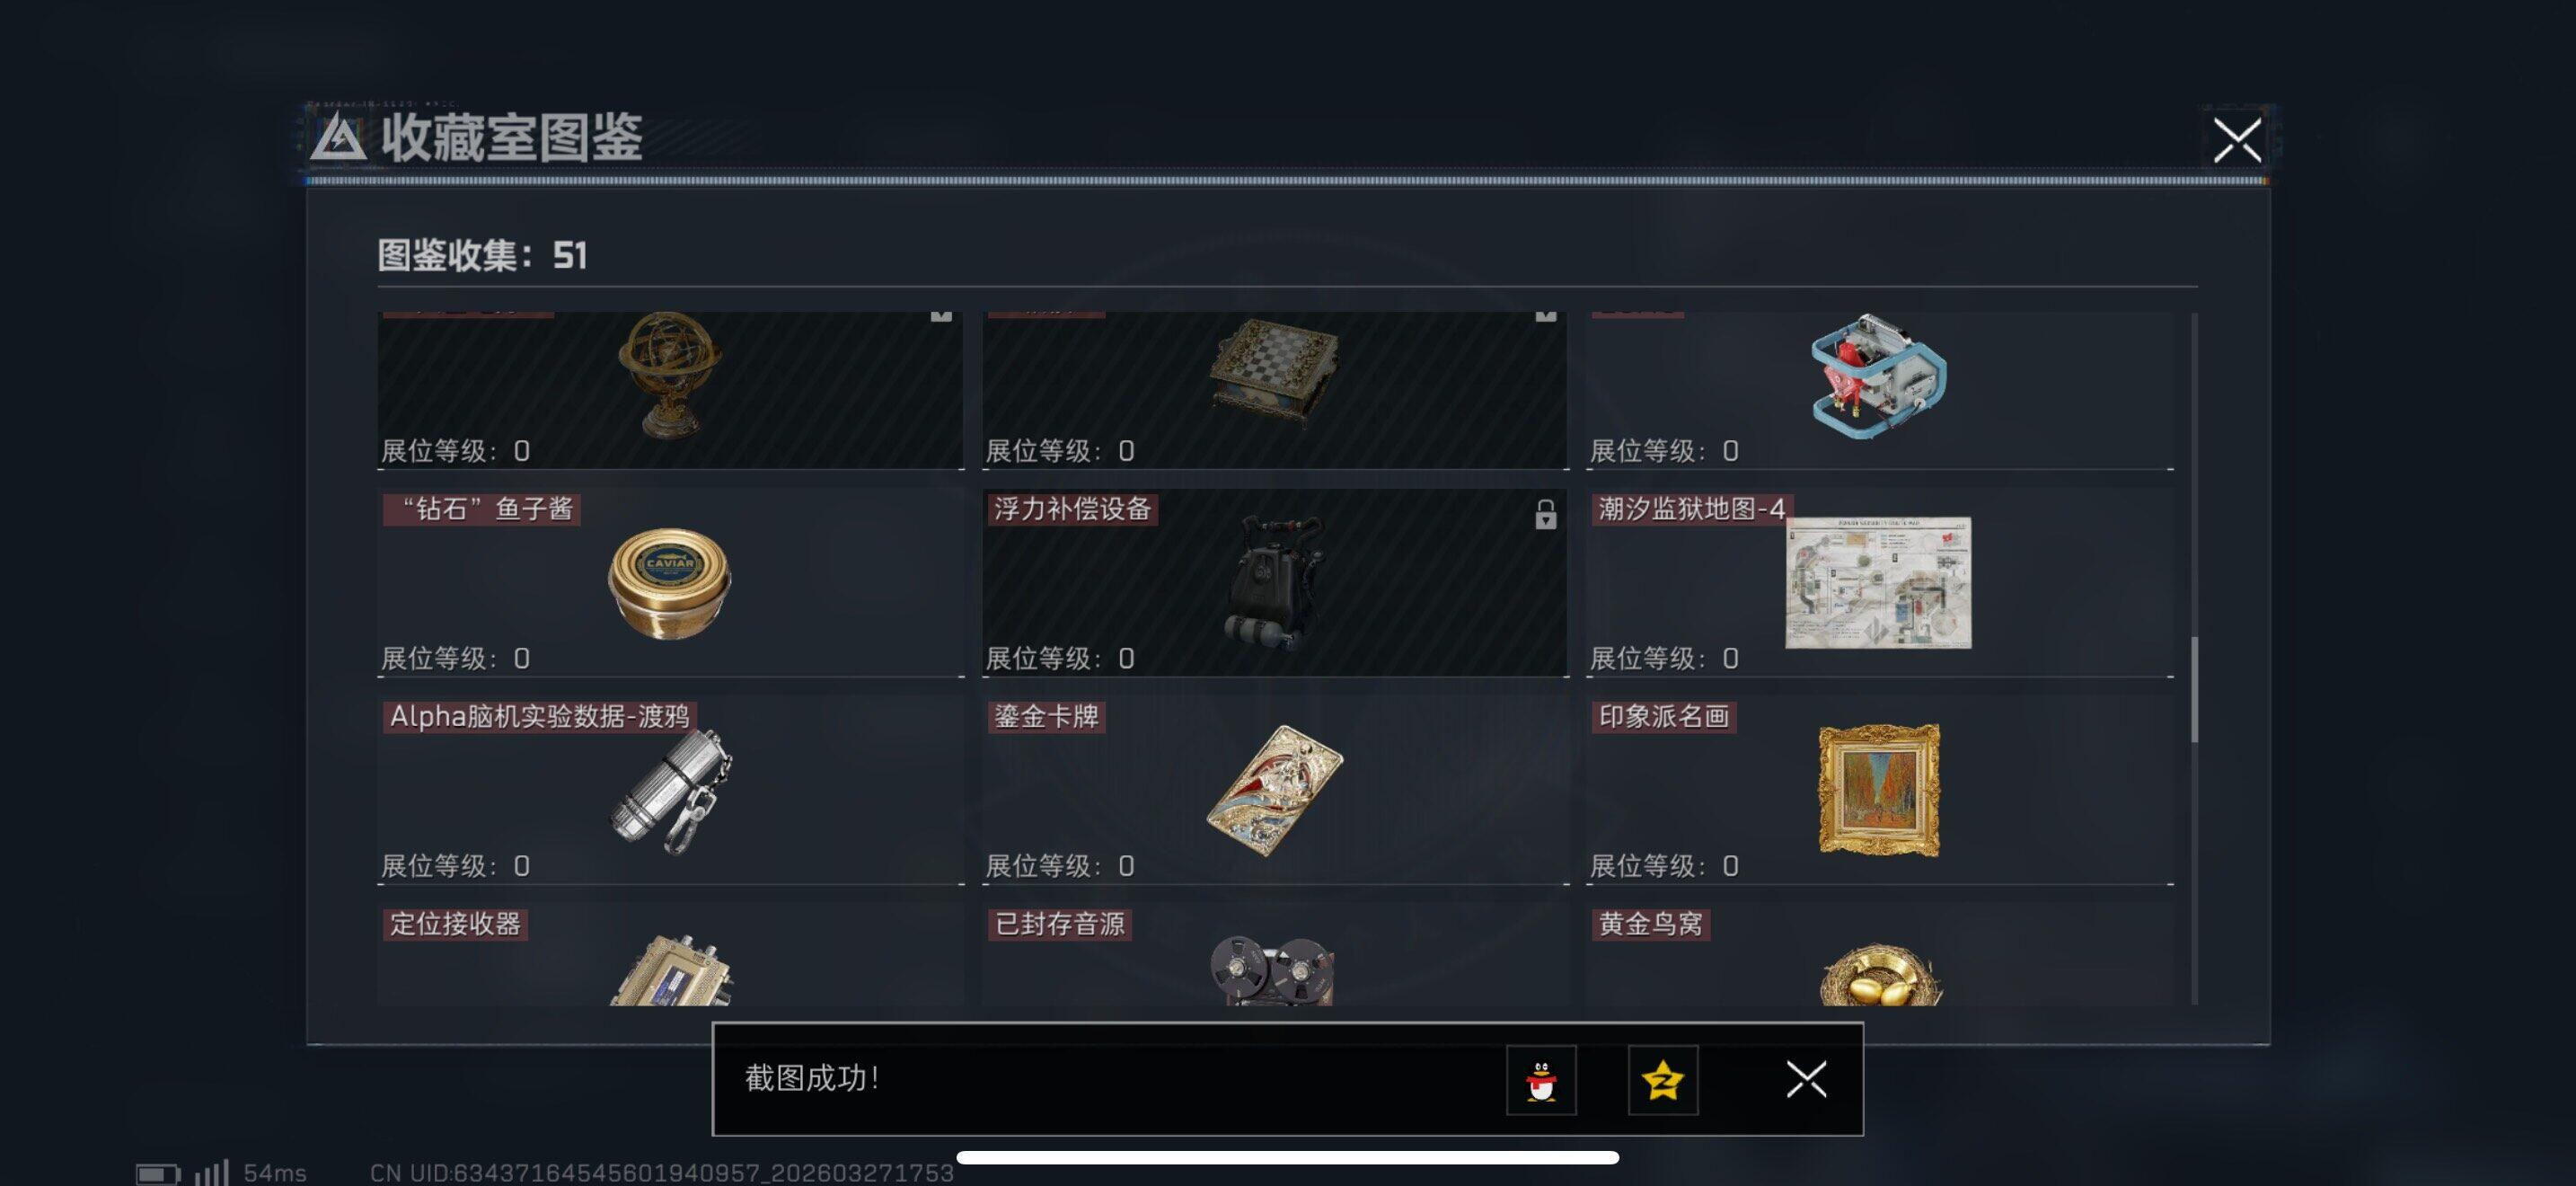Click the lock icon on 浮力补偿设备
2576x1186 pixels.
pos(1545,514)
